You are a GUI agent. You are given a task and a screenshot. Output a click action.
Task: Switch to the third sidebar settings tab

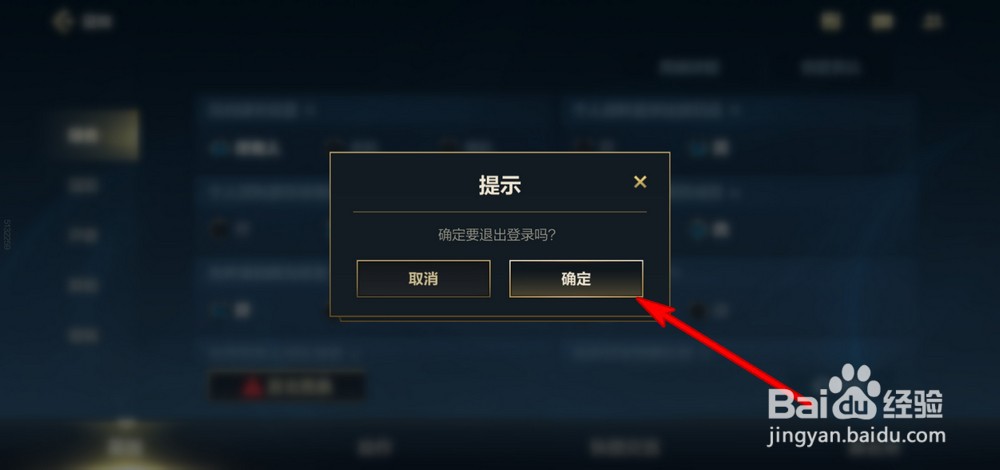click(x=83, y=235)
